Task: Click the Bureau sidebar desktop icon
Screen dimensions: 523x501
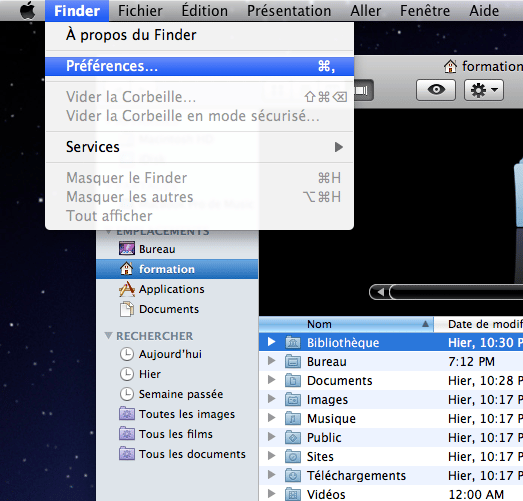Action: tap(127, 249)
